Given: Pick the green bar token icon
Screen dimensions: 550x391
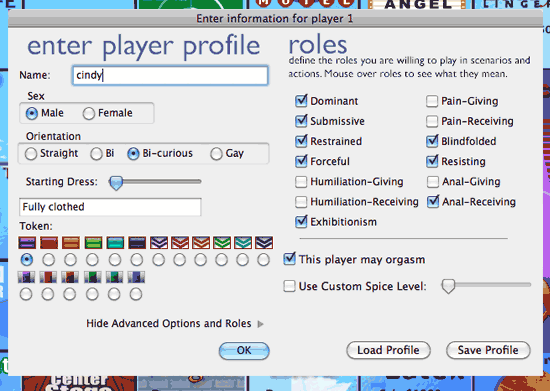Looking at the screenshot, I should tap(93, 243).
